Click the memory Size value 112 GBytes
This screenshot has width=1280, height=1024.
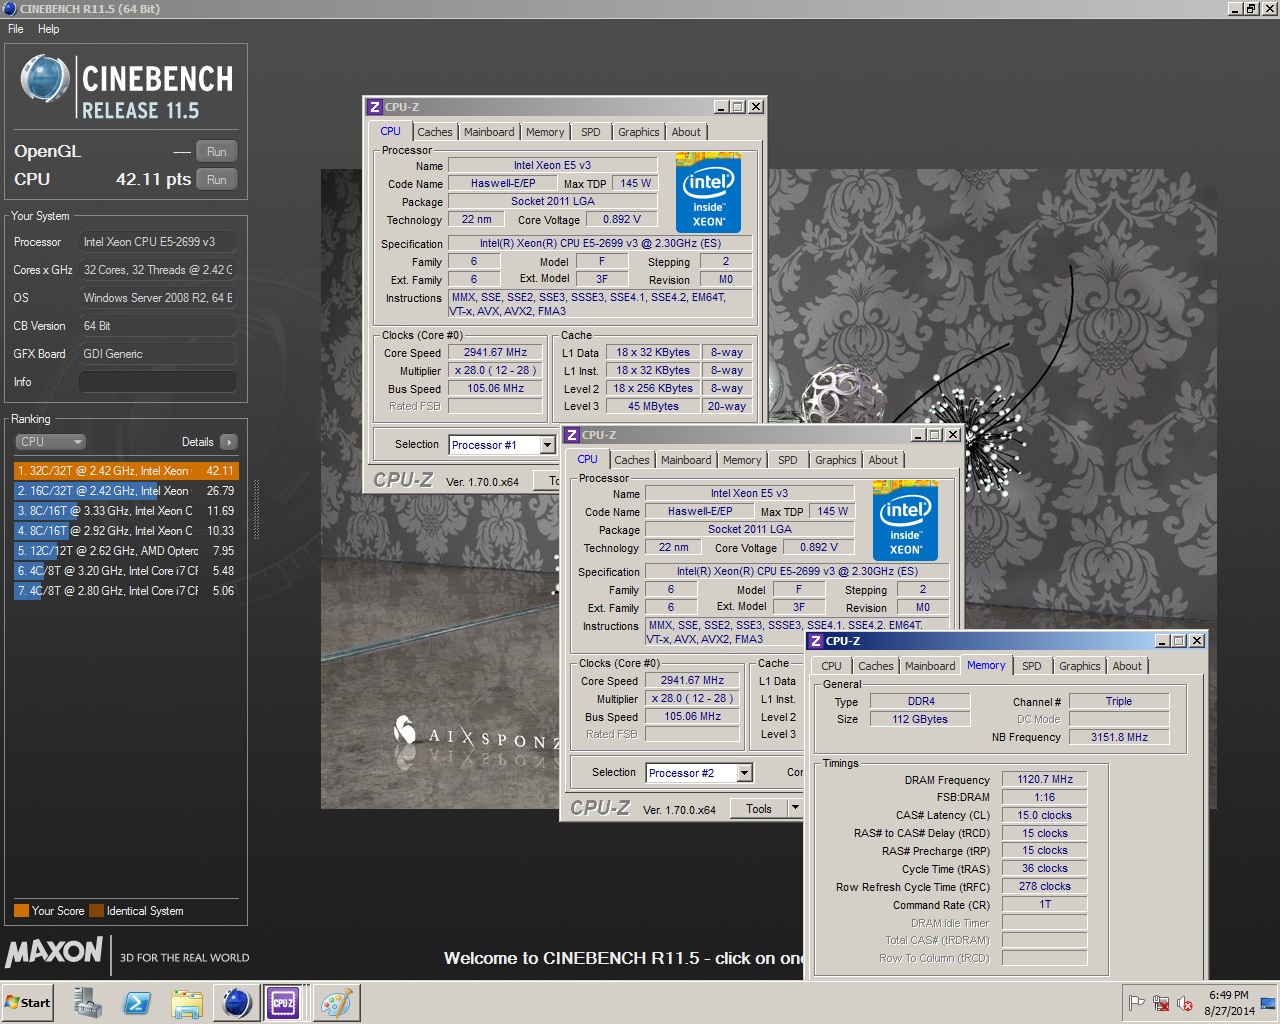(x=920, y=719)
